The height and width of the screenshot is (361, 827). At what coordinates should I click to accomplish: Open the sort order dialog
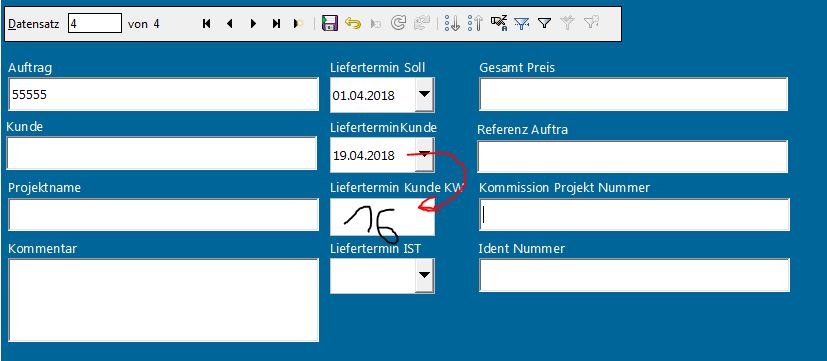click(x=498, y=23)
